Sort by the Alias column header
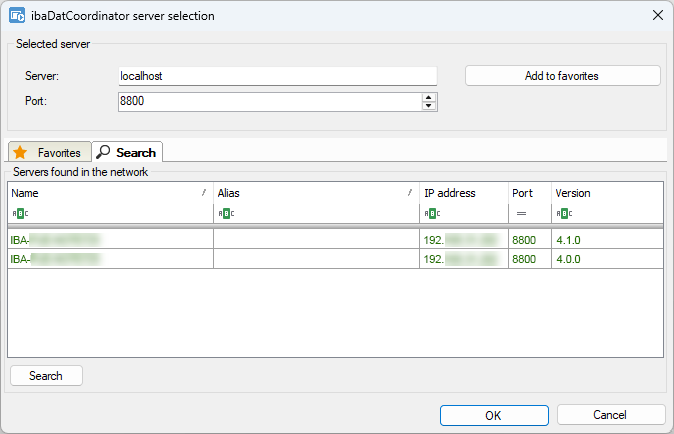674x434 pixels. tap(316, 193)
